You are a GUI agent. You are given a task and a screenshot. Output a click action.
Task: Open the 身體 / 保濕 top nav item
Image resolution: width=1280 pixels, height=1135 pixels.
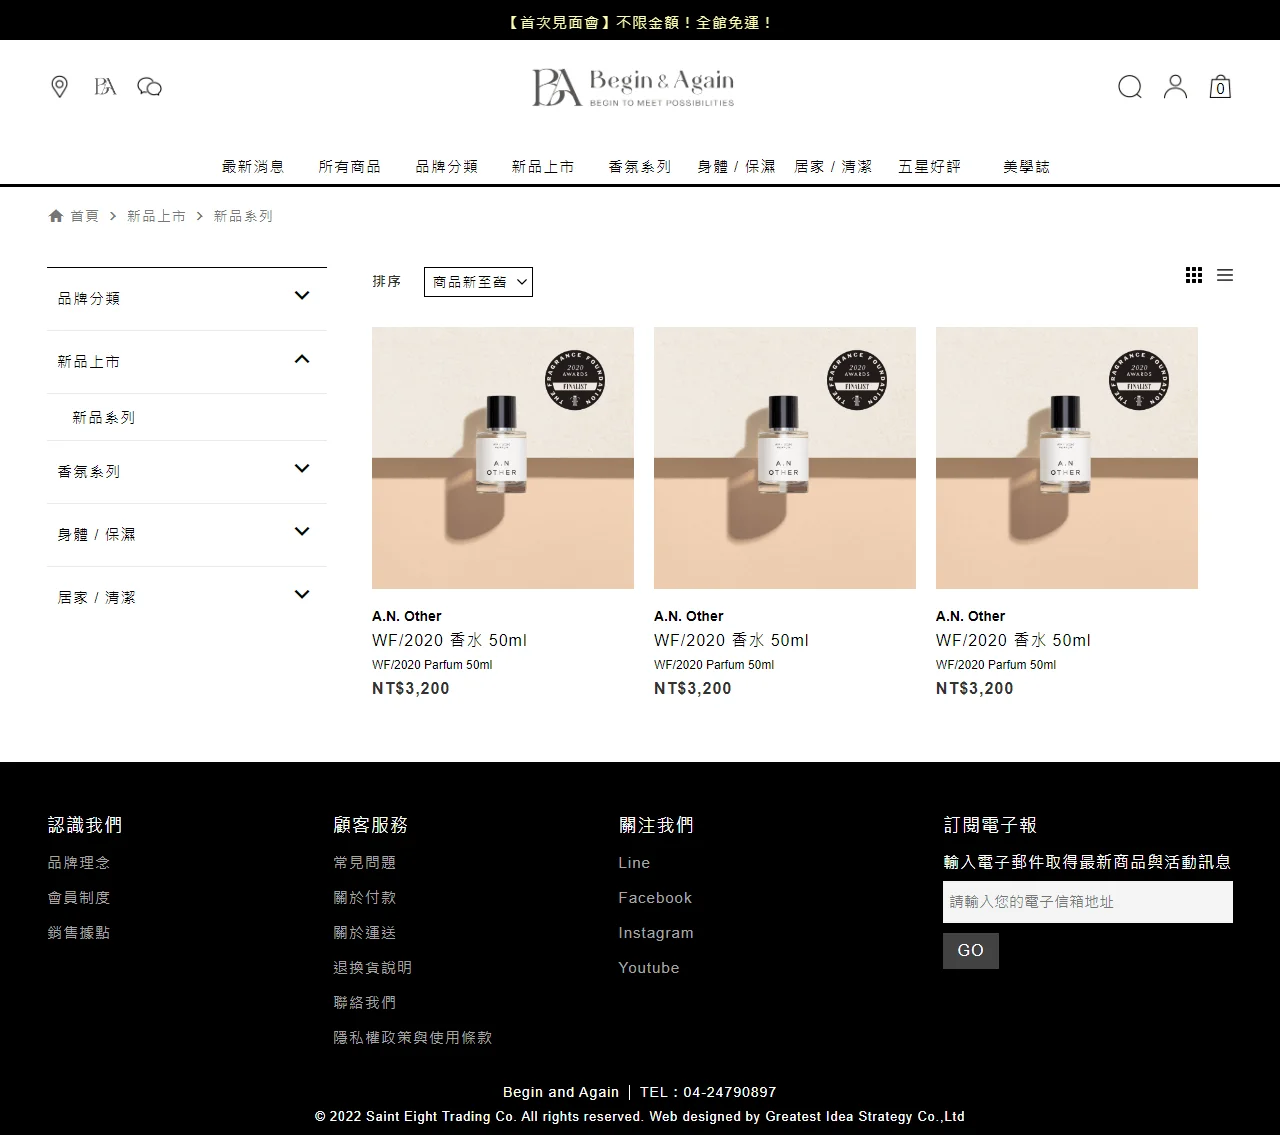tap(736, 166)
